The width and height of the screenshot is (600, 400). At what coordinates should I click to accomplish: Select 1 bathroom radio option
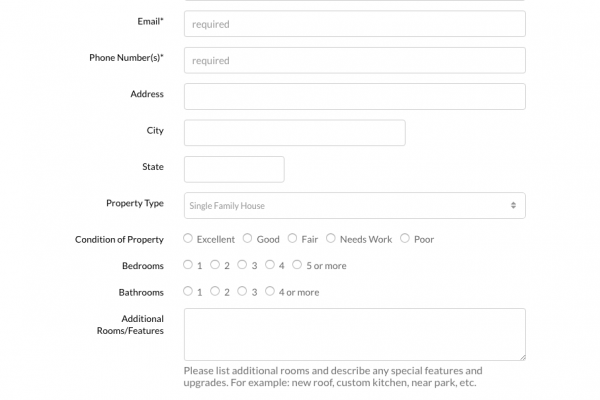click(x=188, y=292)
